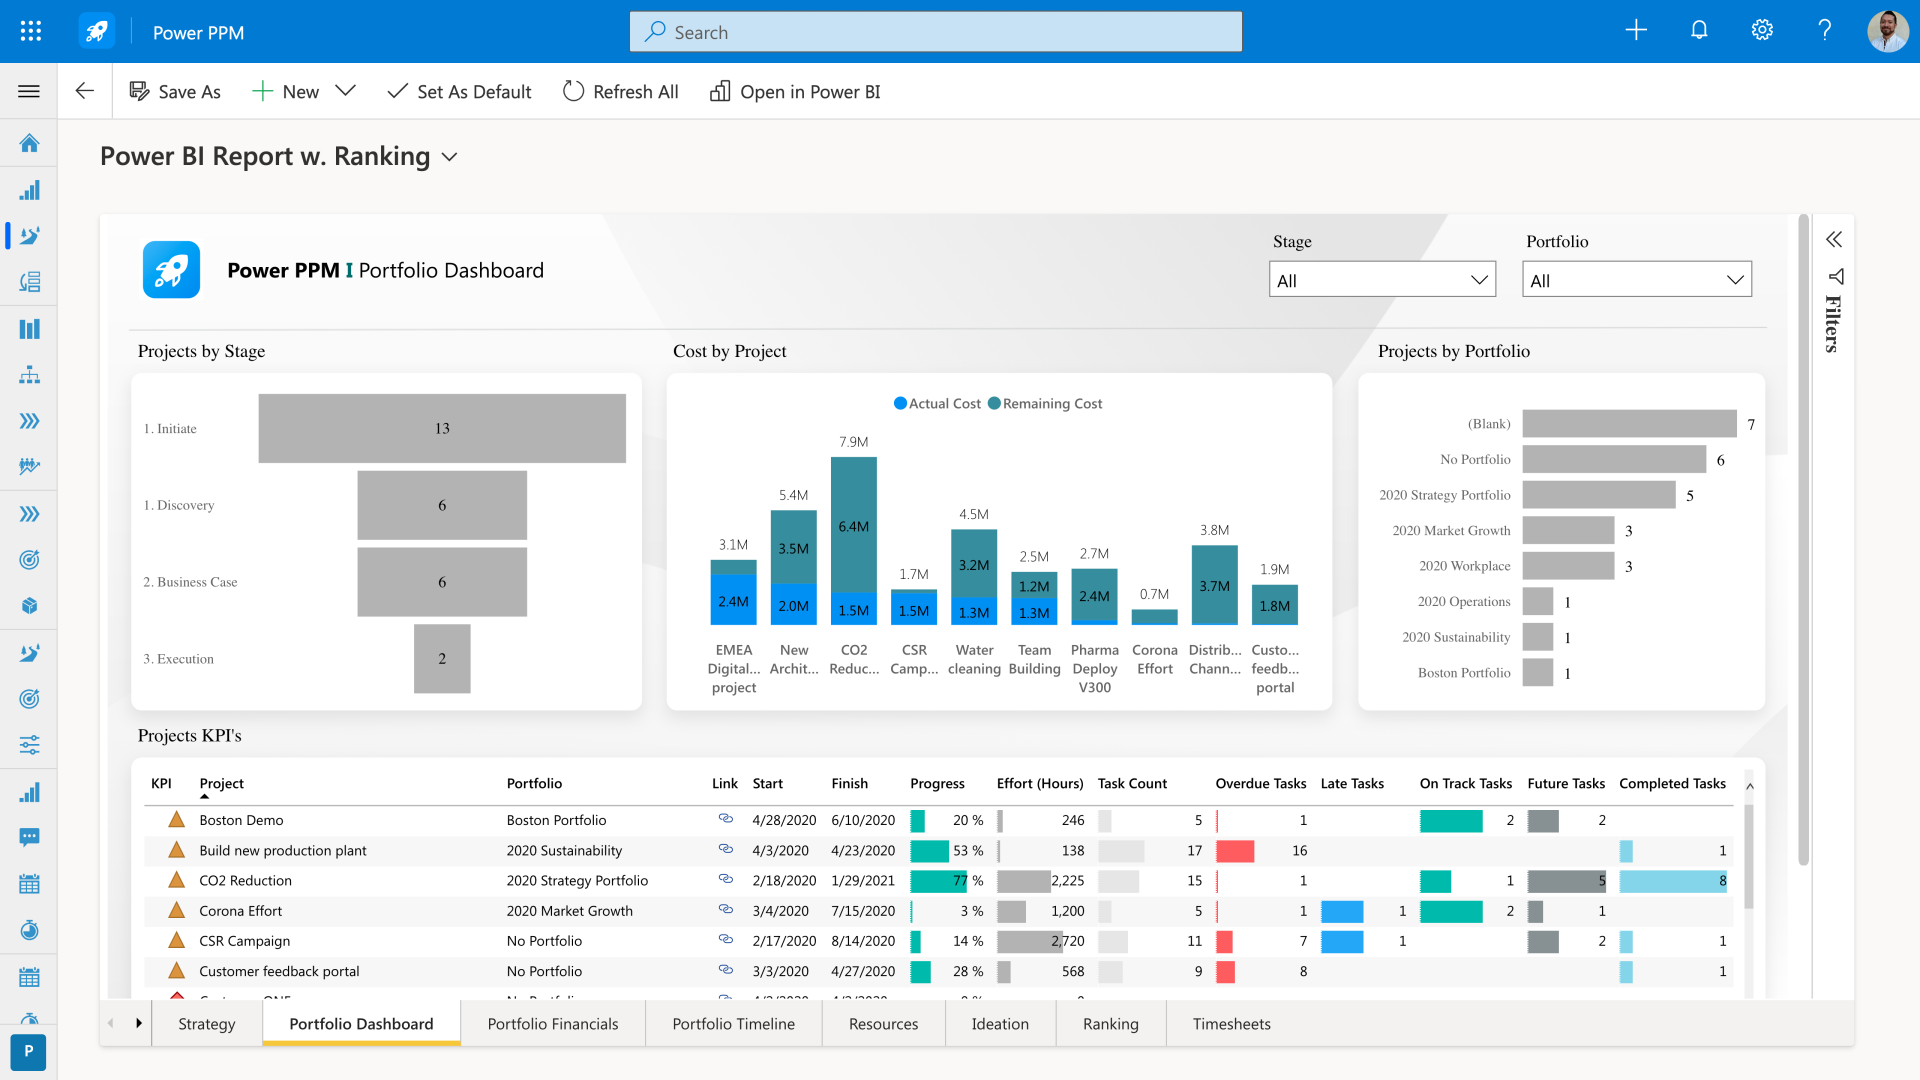
Task: Open settings gear
Action: click(x=1762, y=30)
